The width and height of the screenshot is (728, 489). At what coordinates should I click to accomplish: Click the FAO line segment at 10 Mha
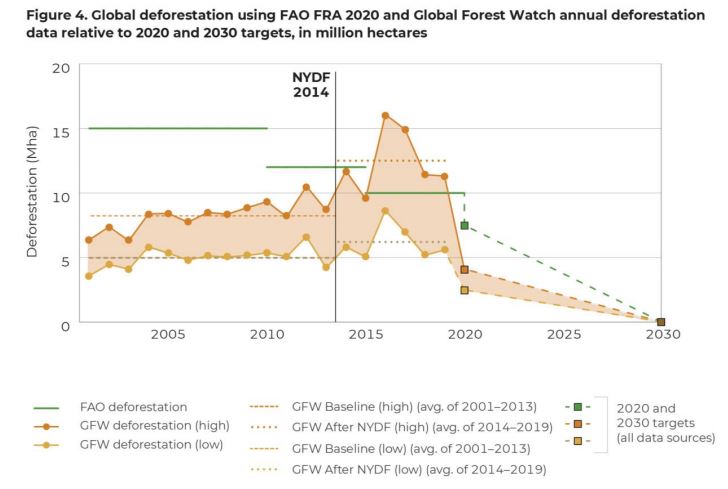[416, 193]
